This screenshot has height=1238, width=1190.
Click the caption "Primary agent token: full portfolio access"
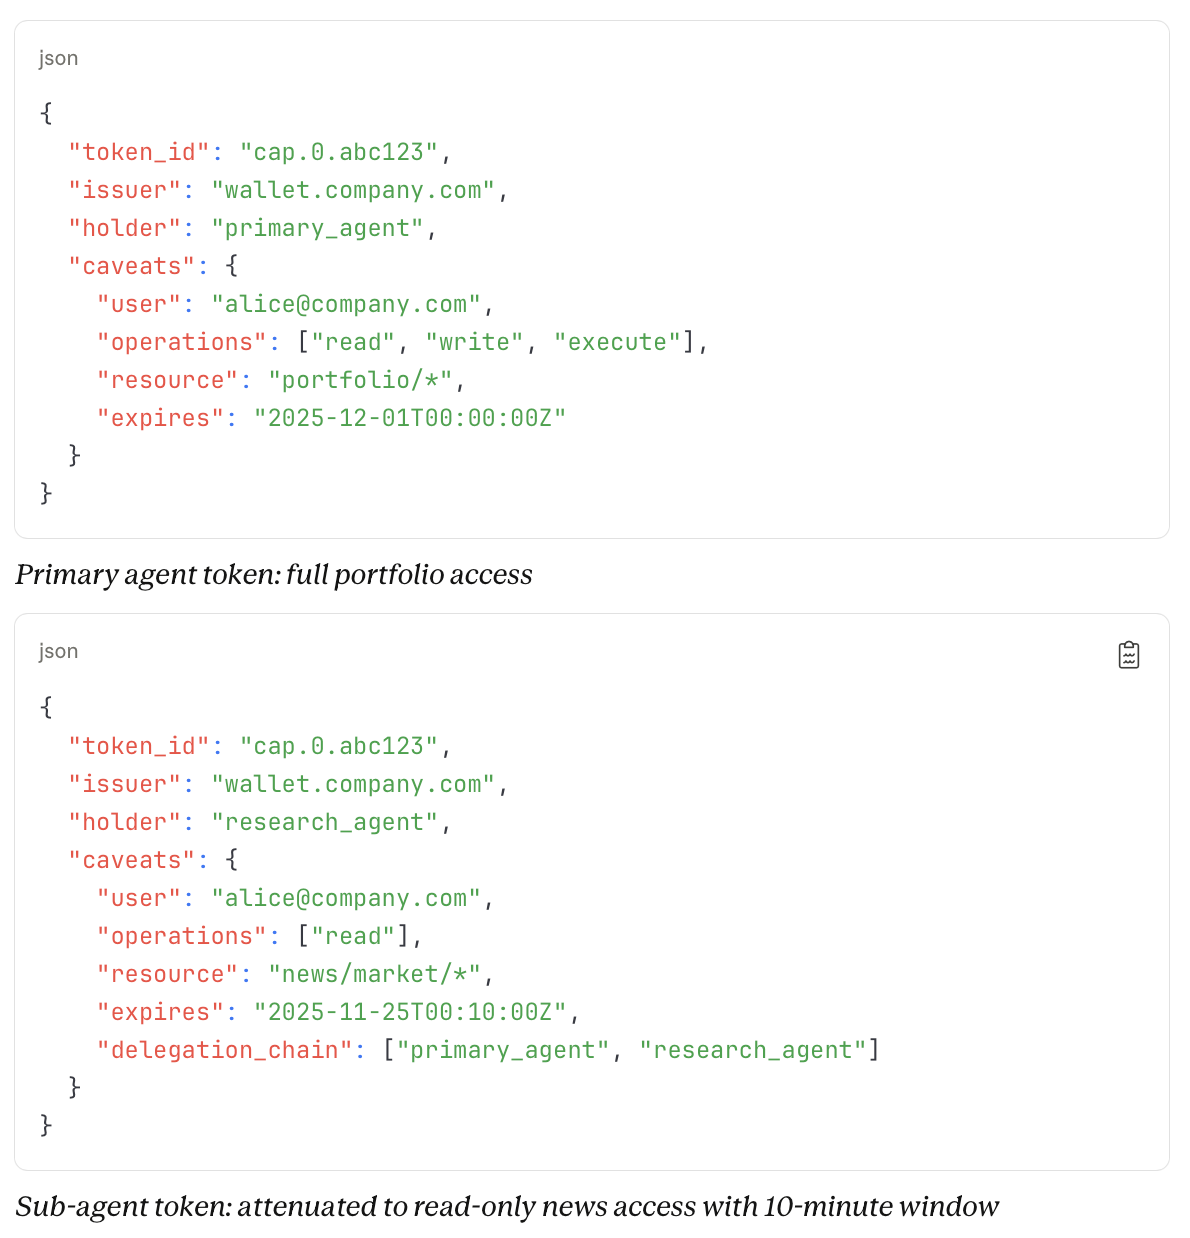(x=274, y=575)
